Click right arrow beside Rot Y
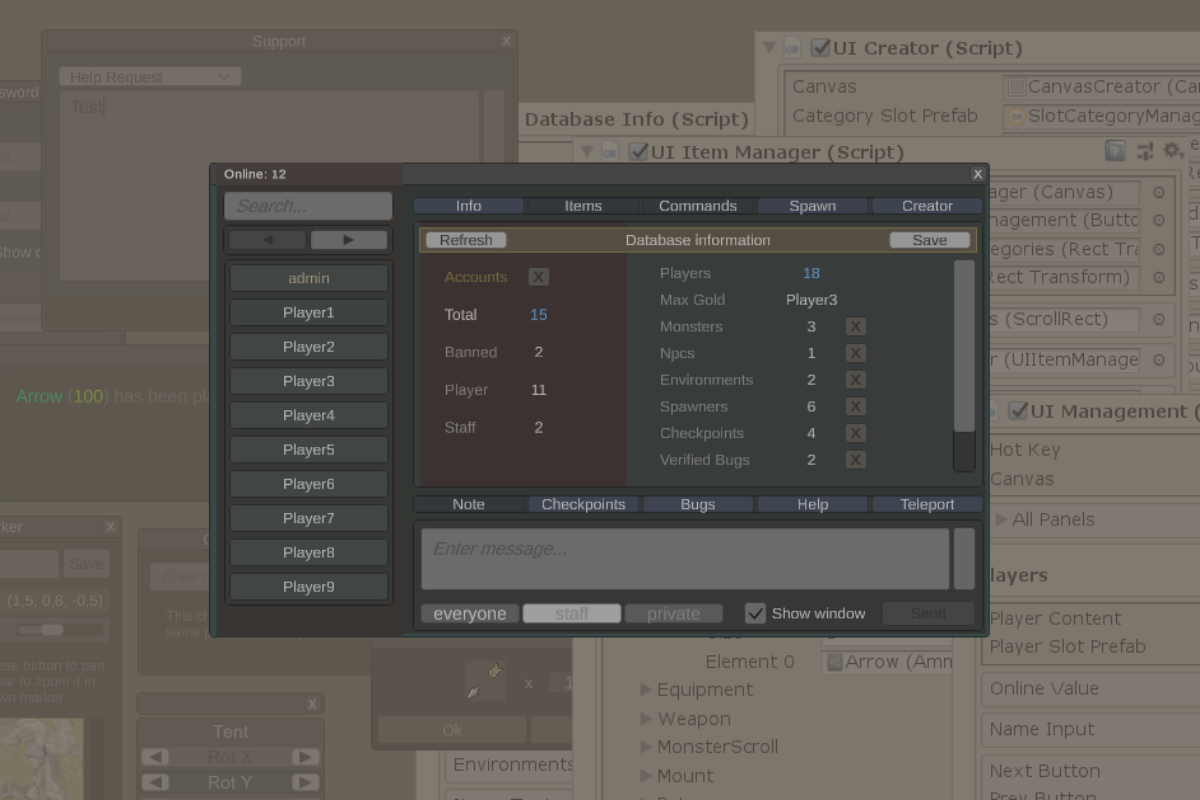 [306, 782]
